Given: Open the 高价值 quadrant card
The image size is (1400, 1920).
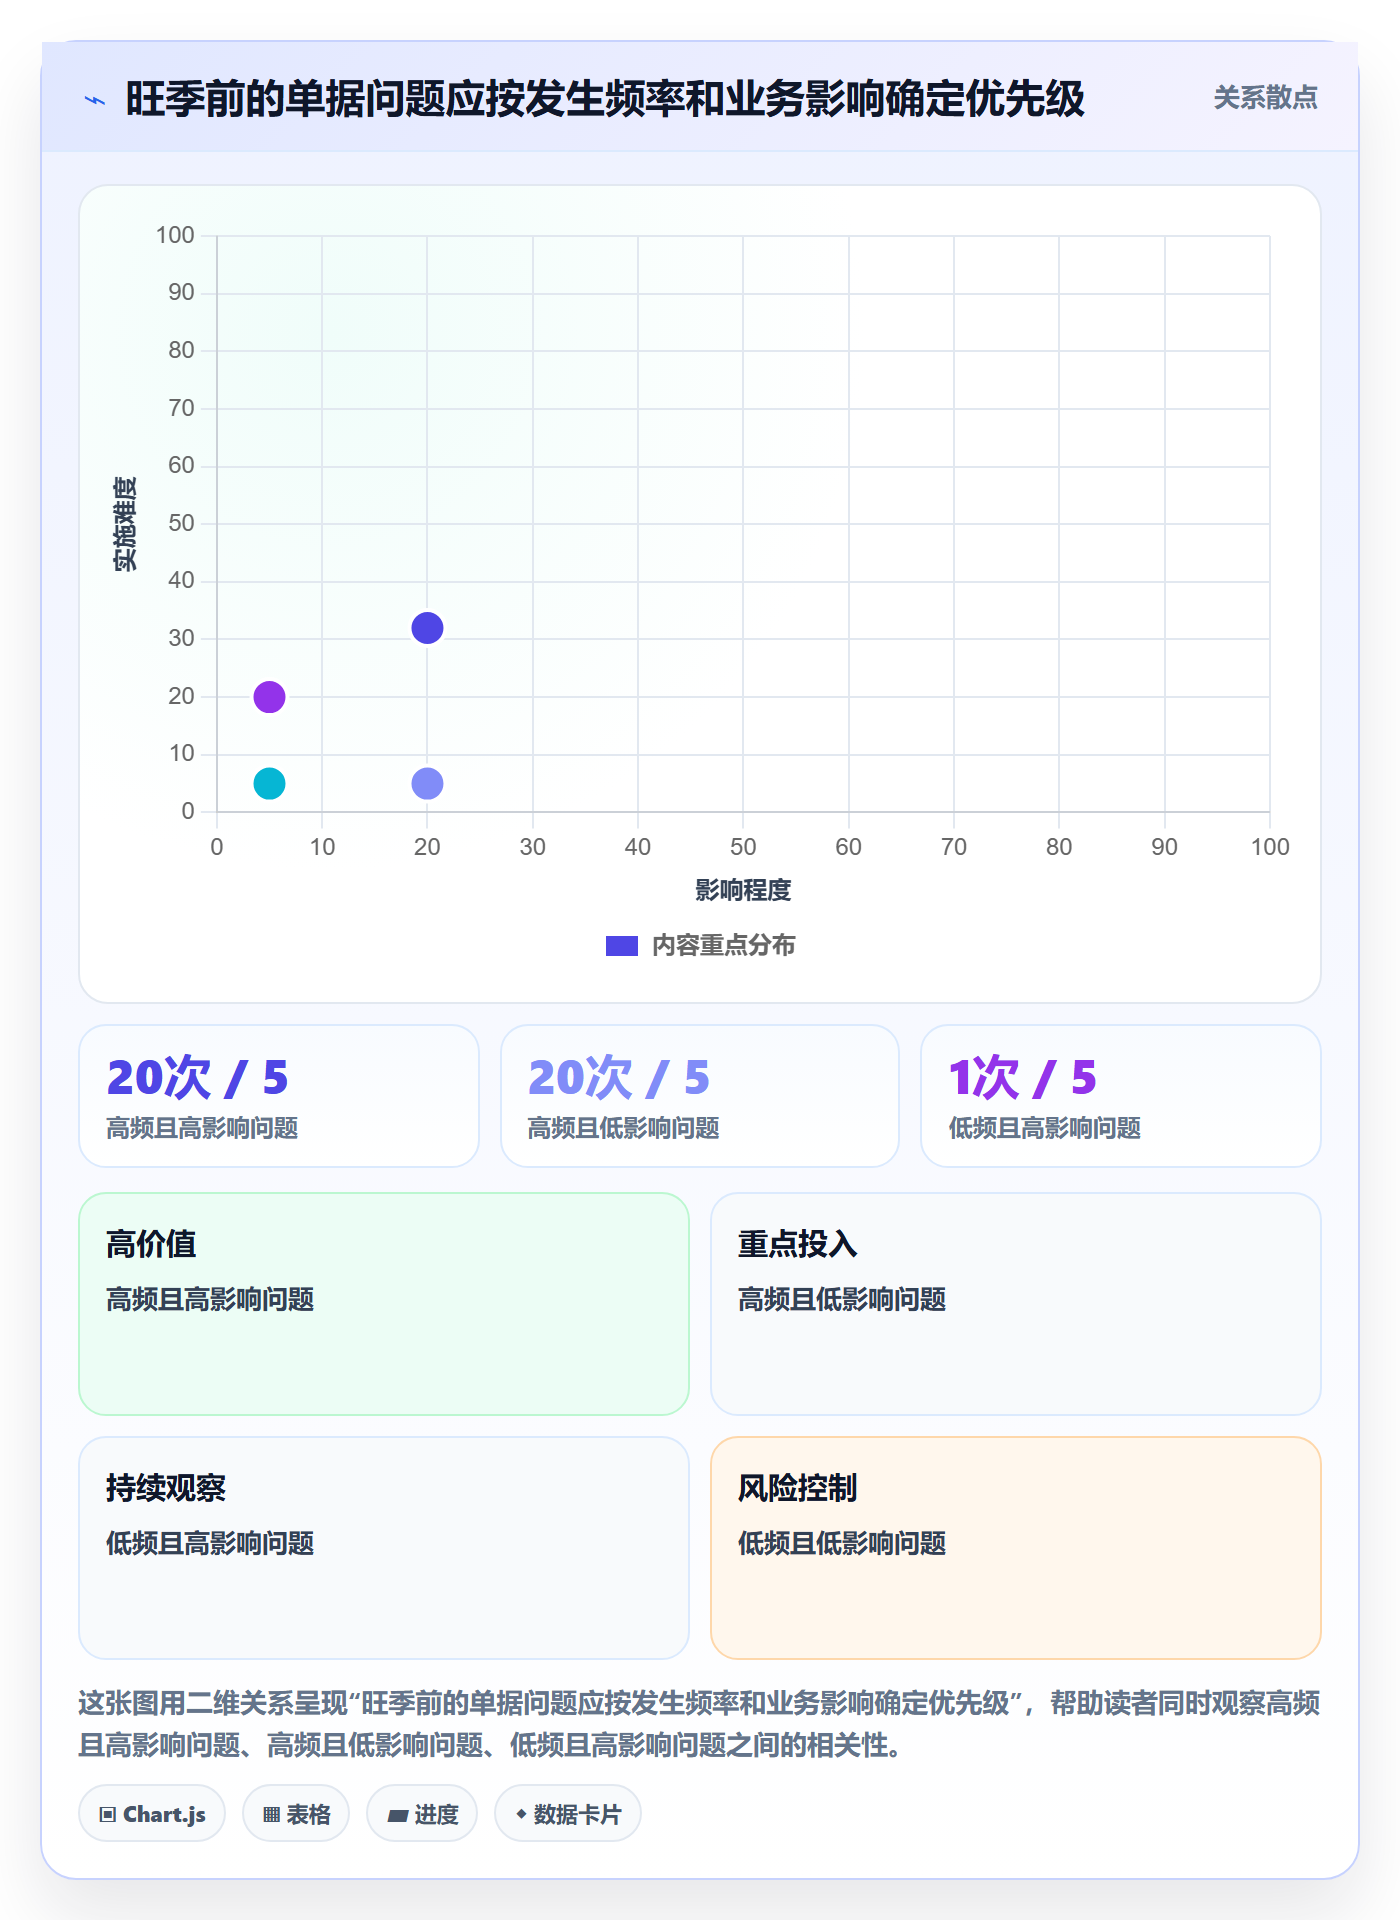Looking at the screenshot, I should click(384, 1304).
